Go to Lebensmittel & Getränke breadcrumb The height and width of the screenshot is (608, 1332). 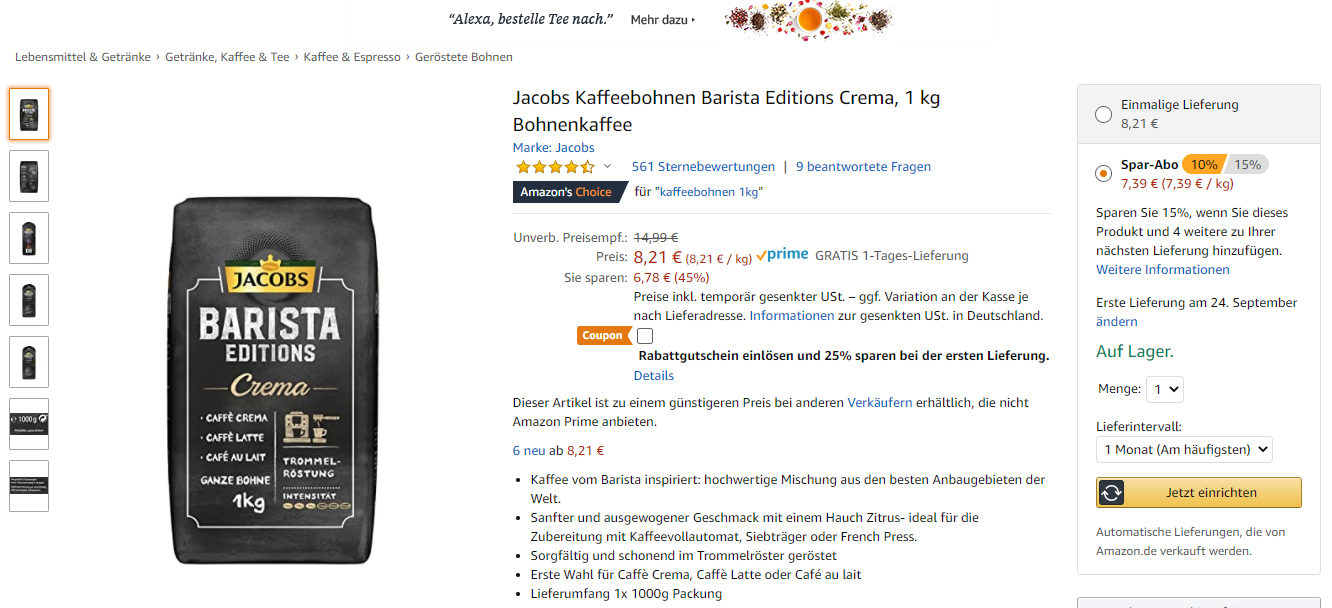coord(82,57)
